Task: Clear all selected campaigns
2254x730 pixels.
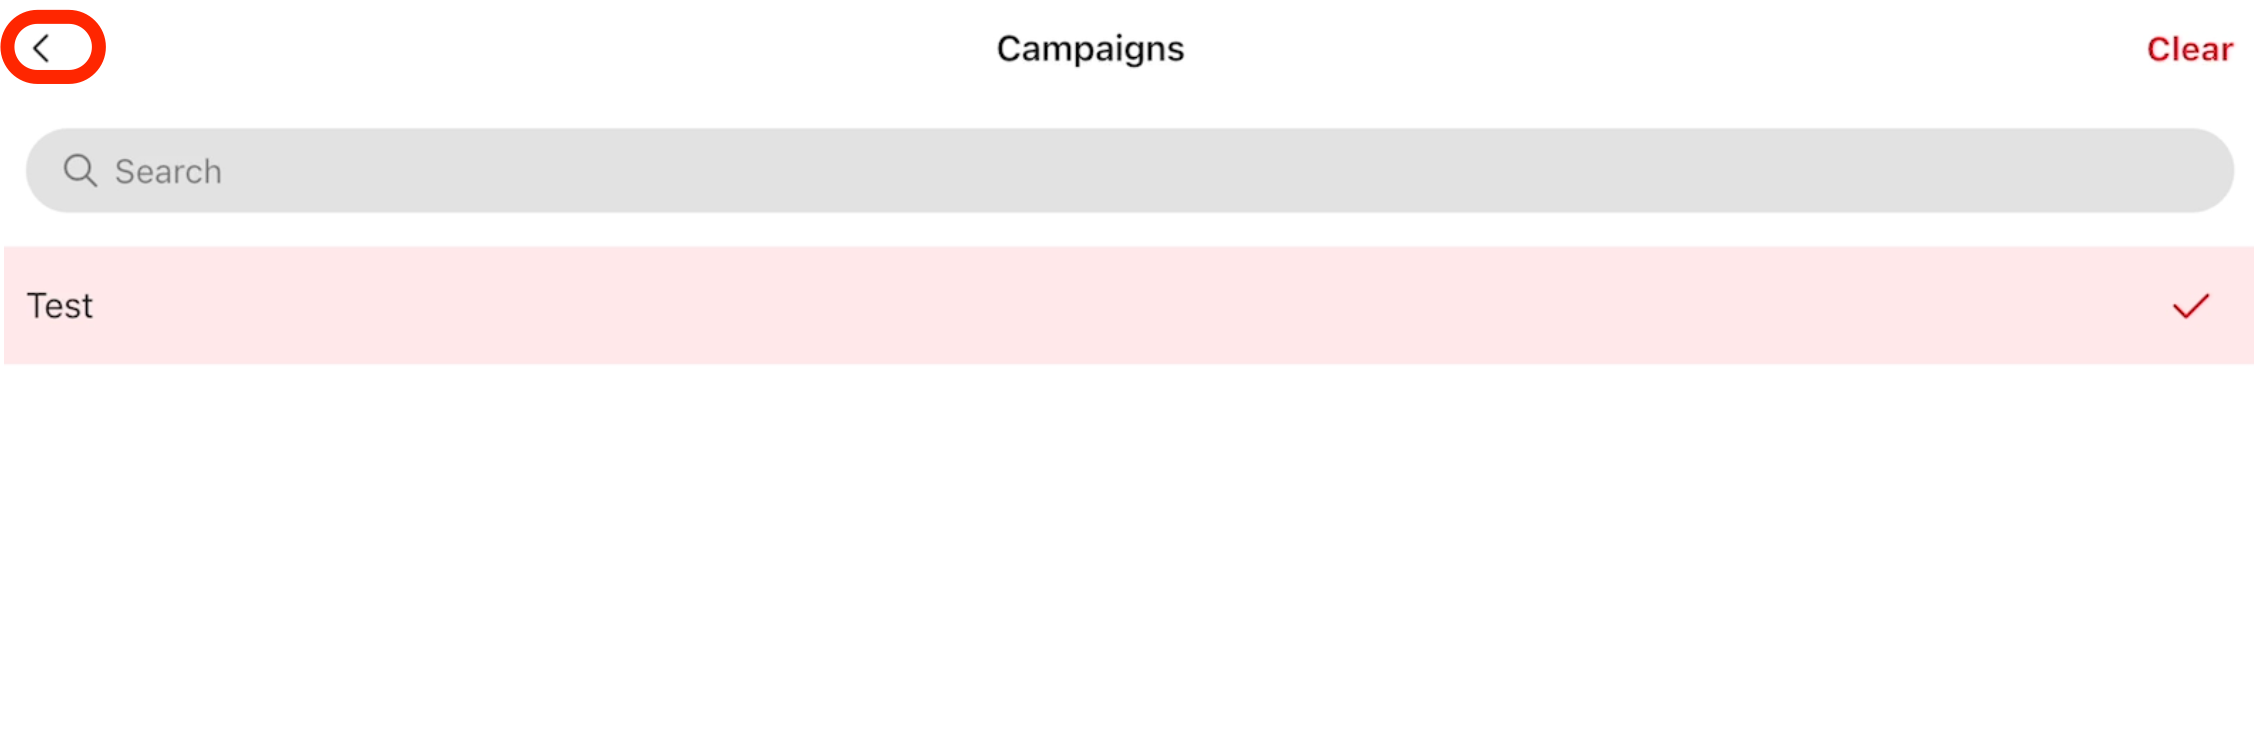Action: click(x=2189, y=49)
